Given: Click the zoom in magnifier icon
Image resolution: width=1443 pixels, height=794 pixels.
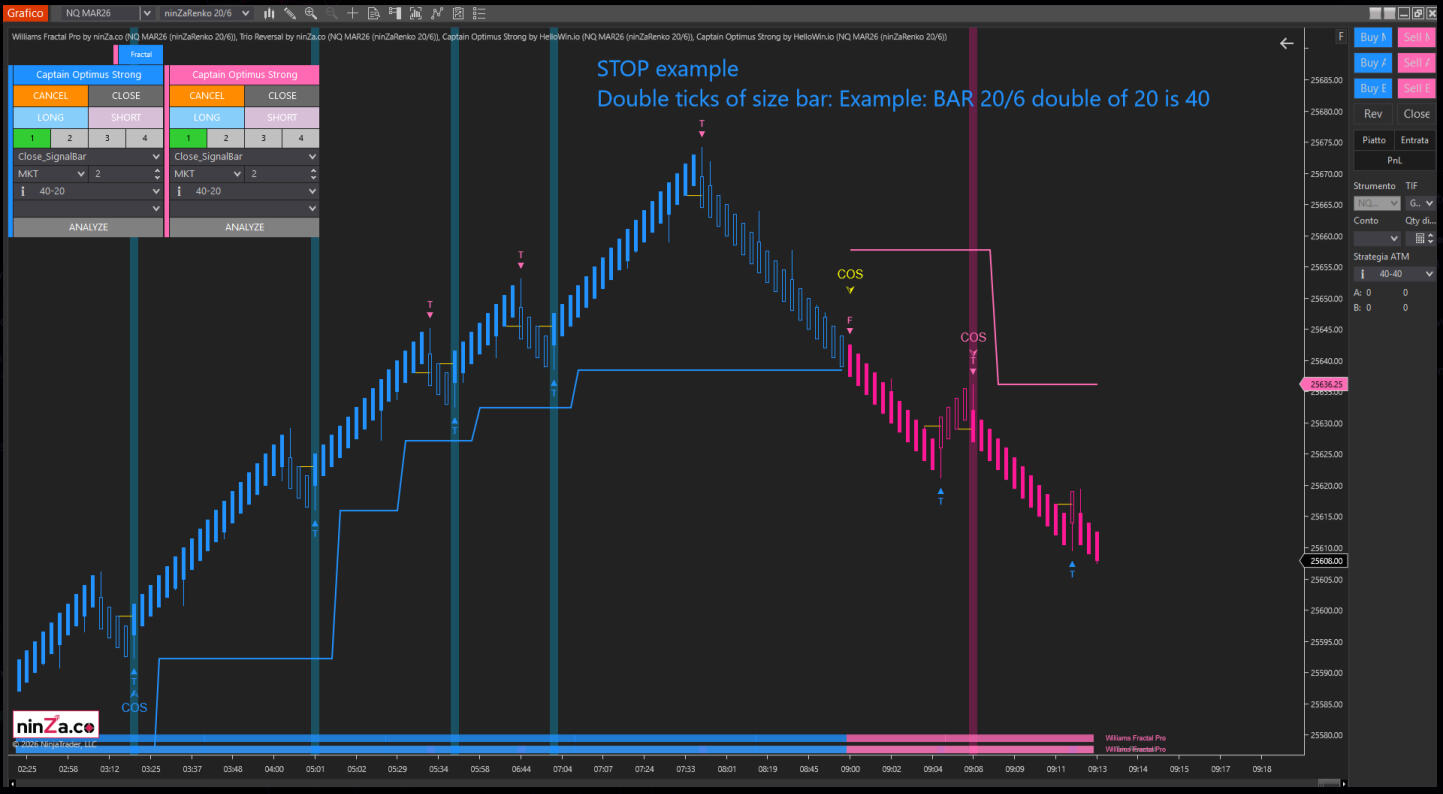Looking at the screenshot, I should tap(311, 13).
